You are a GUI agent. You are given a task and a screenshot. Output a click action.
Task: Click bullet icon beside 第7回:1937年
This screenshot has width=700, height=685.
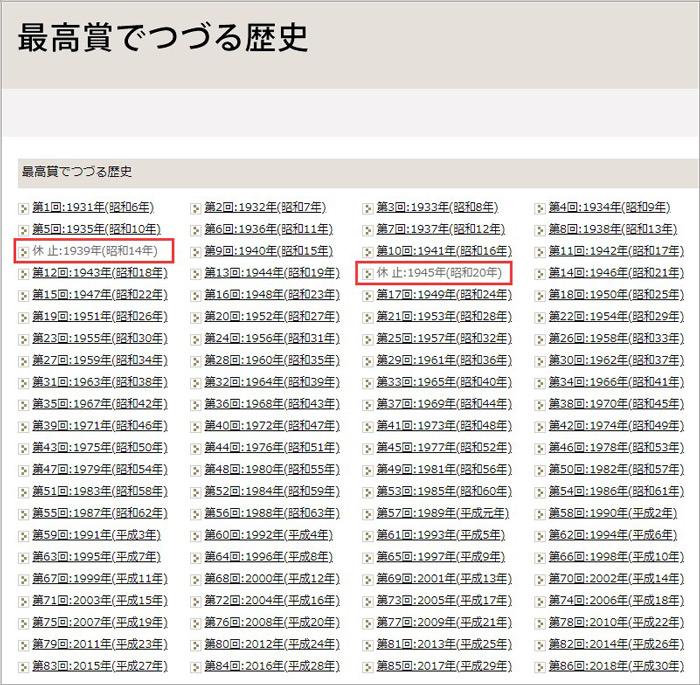coord(368,230)
